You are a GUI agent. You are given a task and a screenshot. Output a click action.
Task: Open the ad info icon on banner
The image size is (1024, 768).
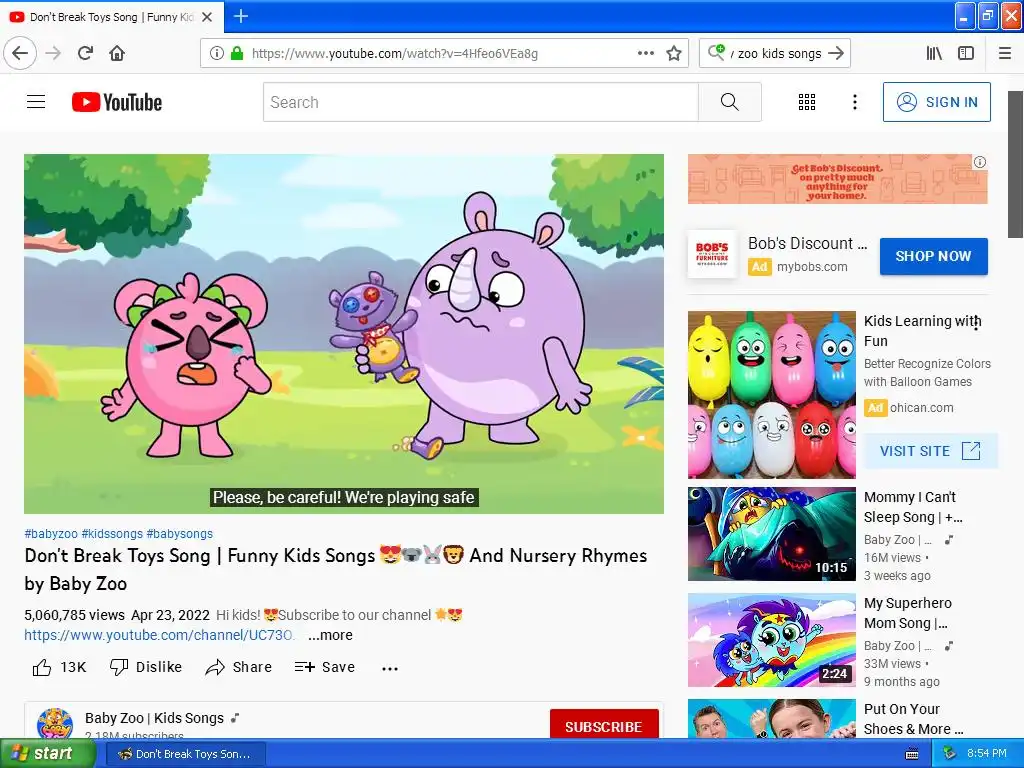click(x=980, y=162)
